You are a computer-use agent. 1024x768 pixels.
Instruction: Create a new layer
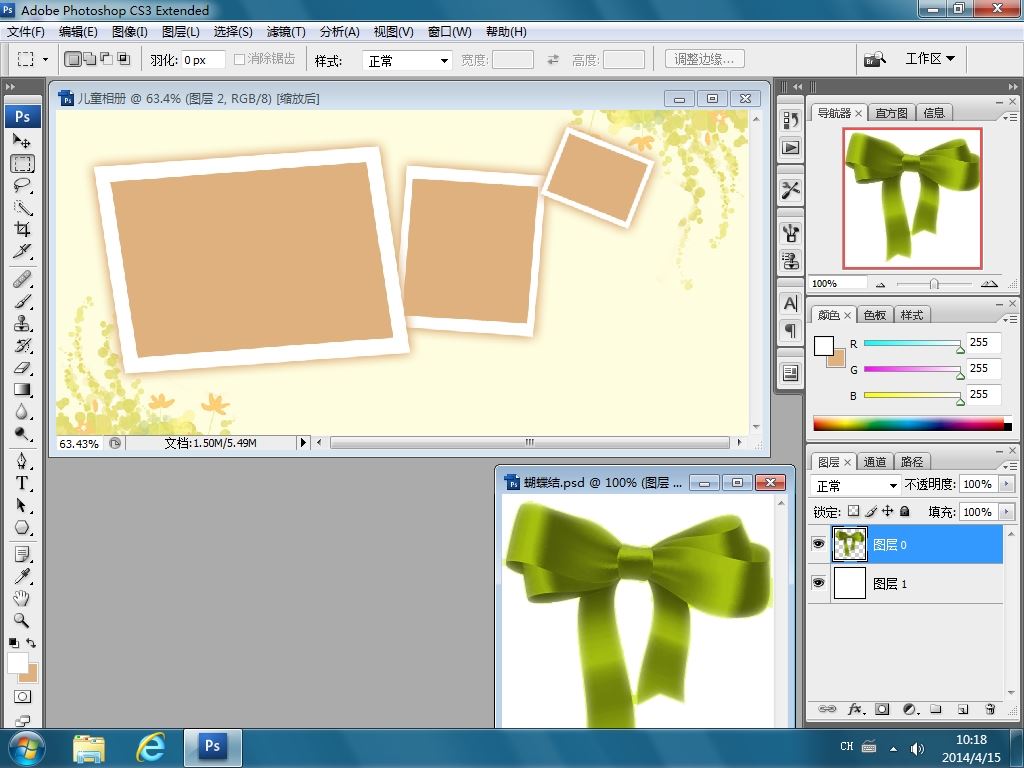coord(963,709)
